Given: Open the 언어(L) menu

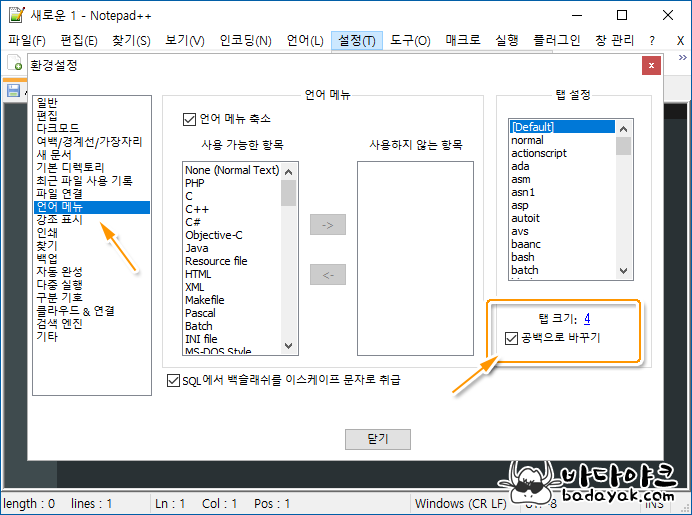Looking at the screenshot, I should 305,41.
